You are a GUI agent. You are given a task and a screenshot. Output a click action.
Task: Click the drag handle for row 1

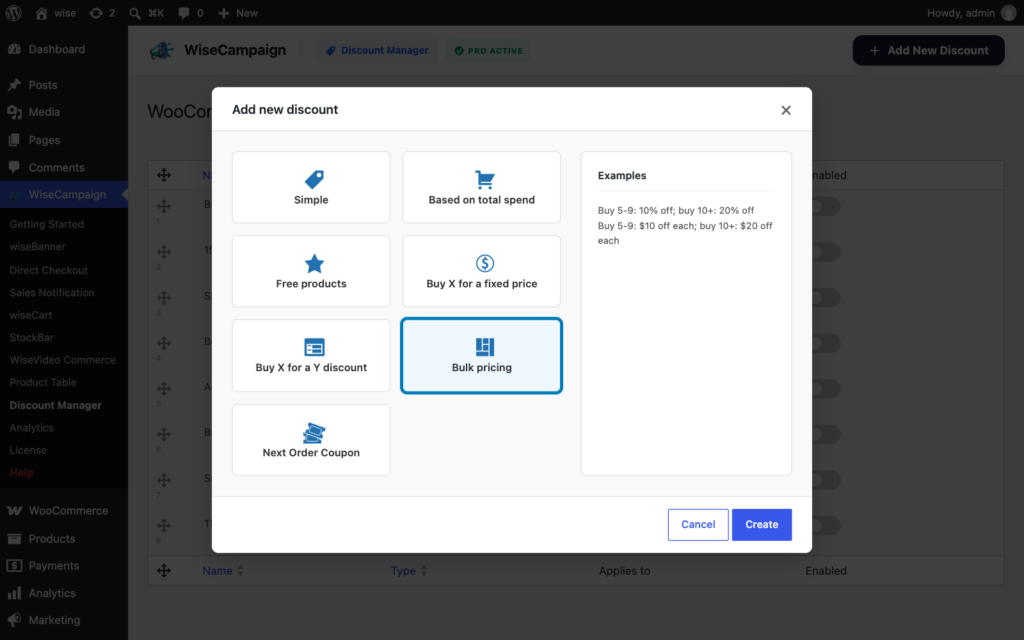(x=164, y=206)
